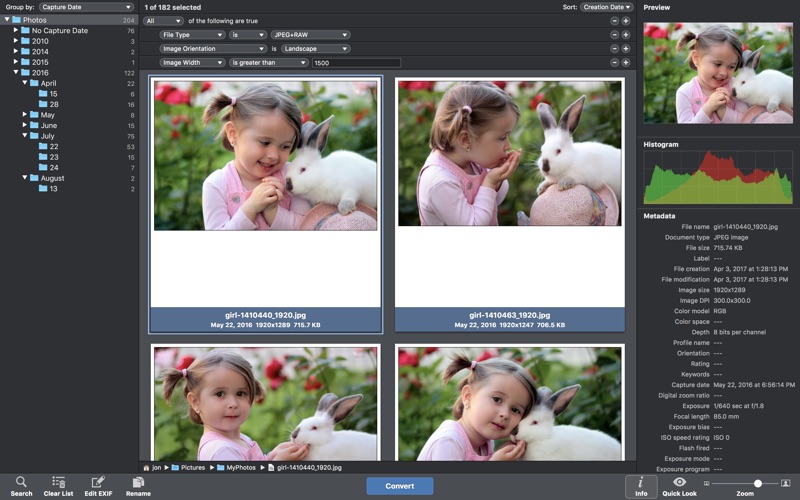Add a rule after Image Width
The image size is (800, 500).
pos(626,62)
